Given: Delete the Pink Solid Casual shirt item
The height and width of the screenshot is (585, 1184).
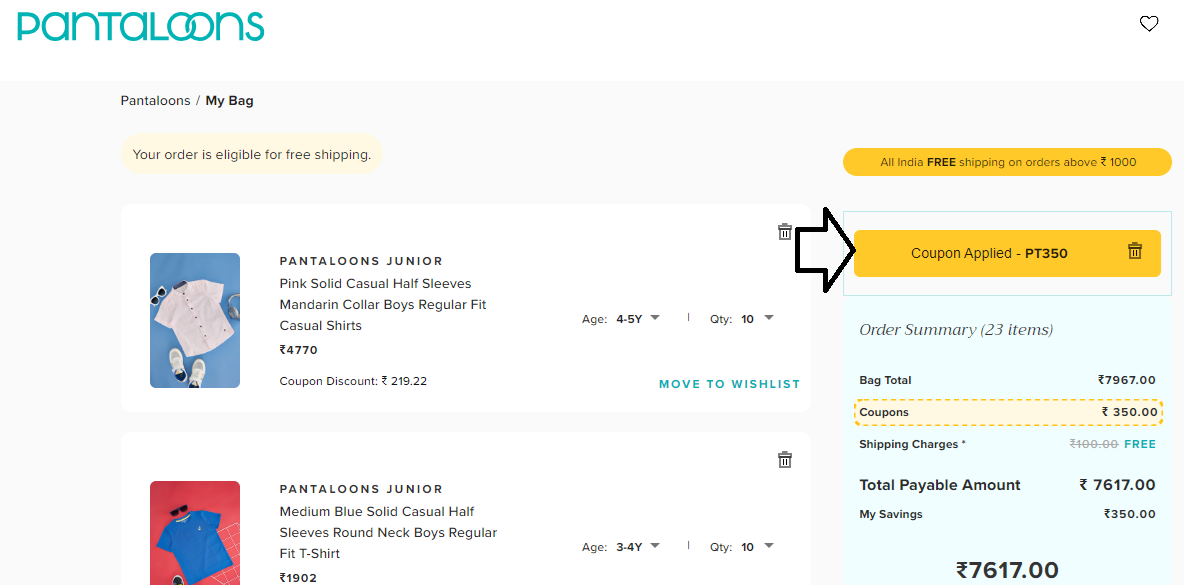Looking at the screenshot, I should point(785,232).
